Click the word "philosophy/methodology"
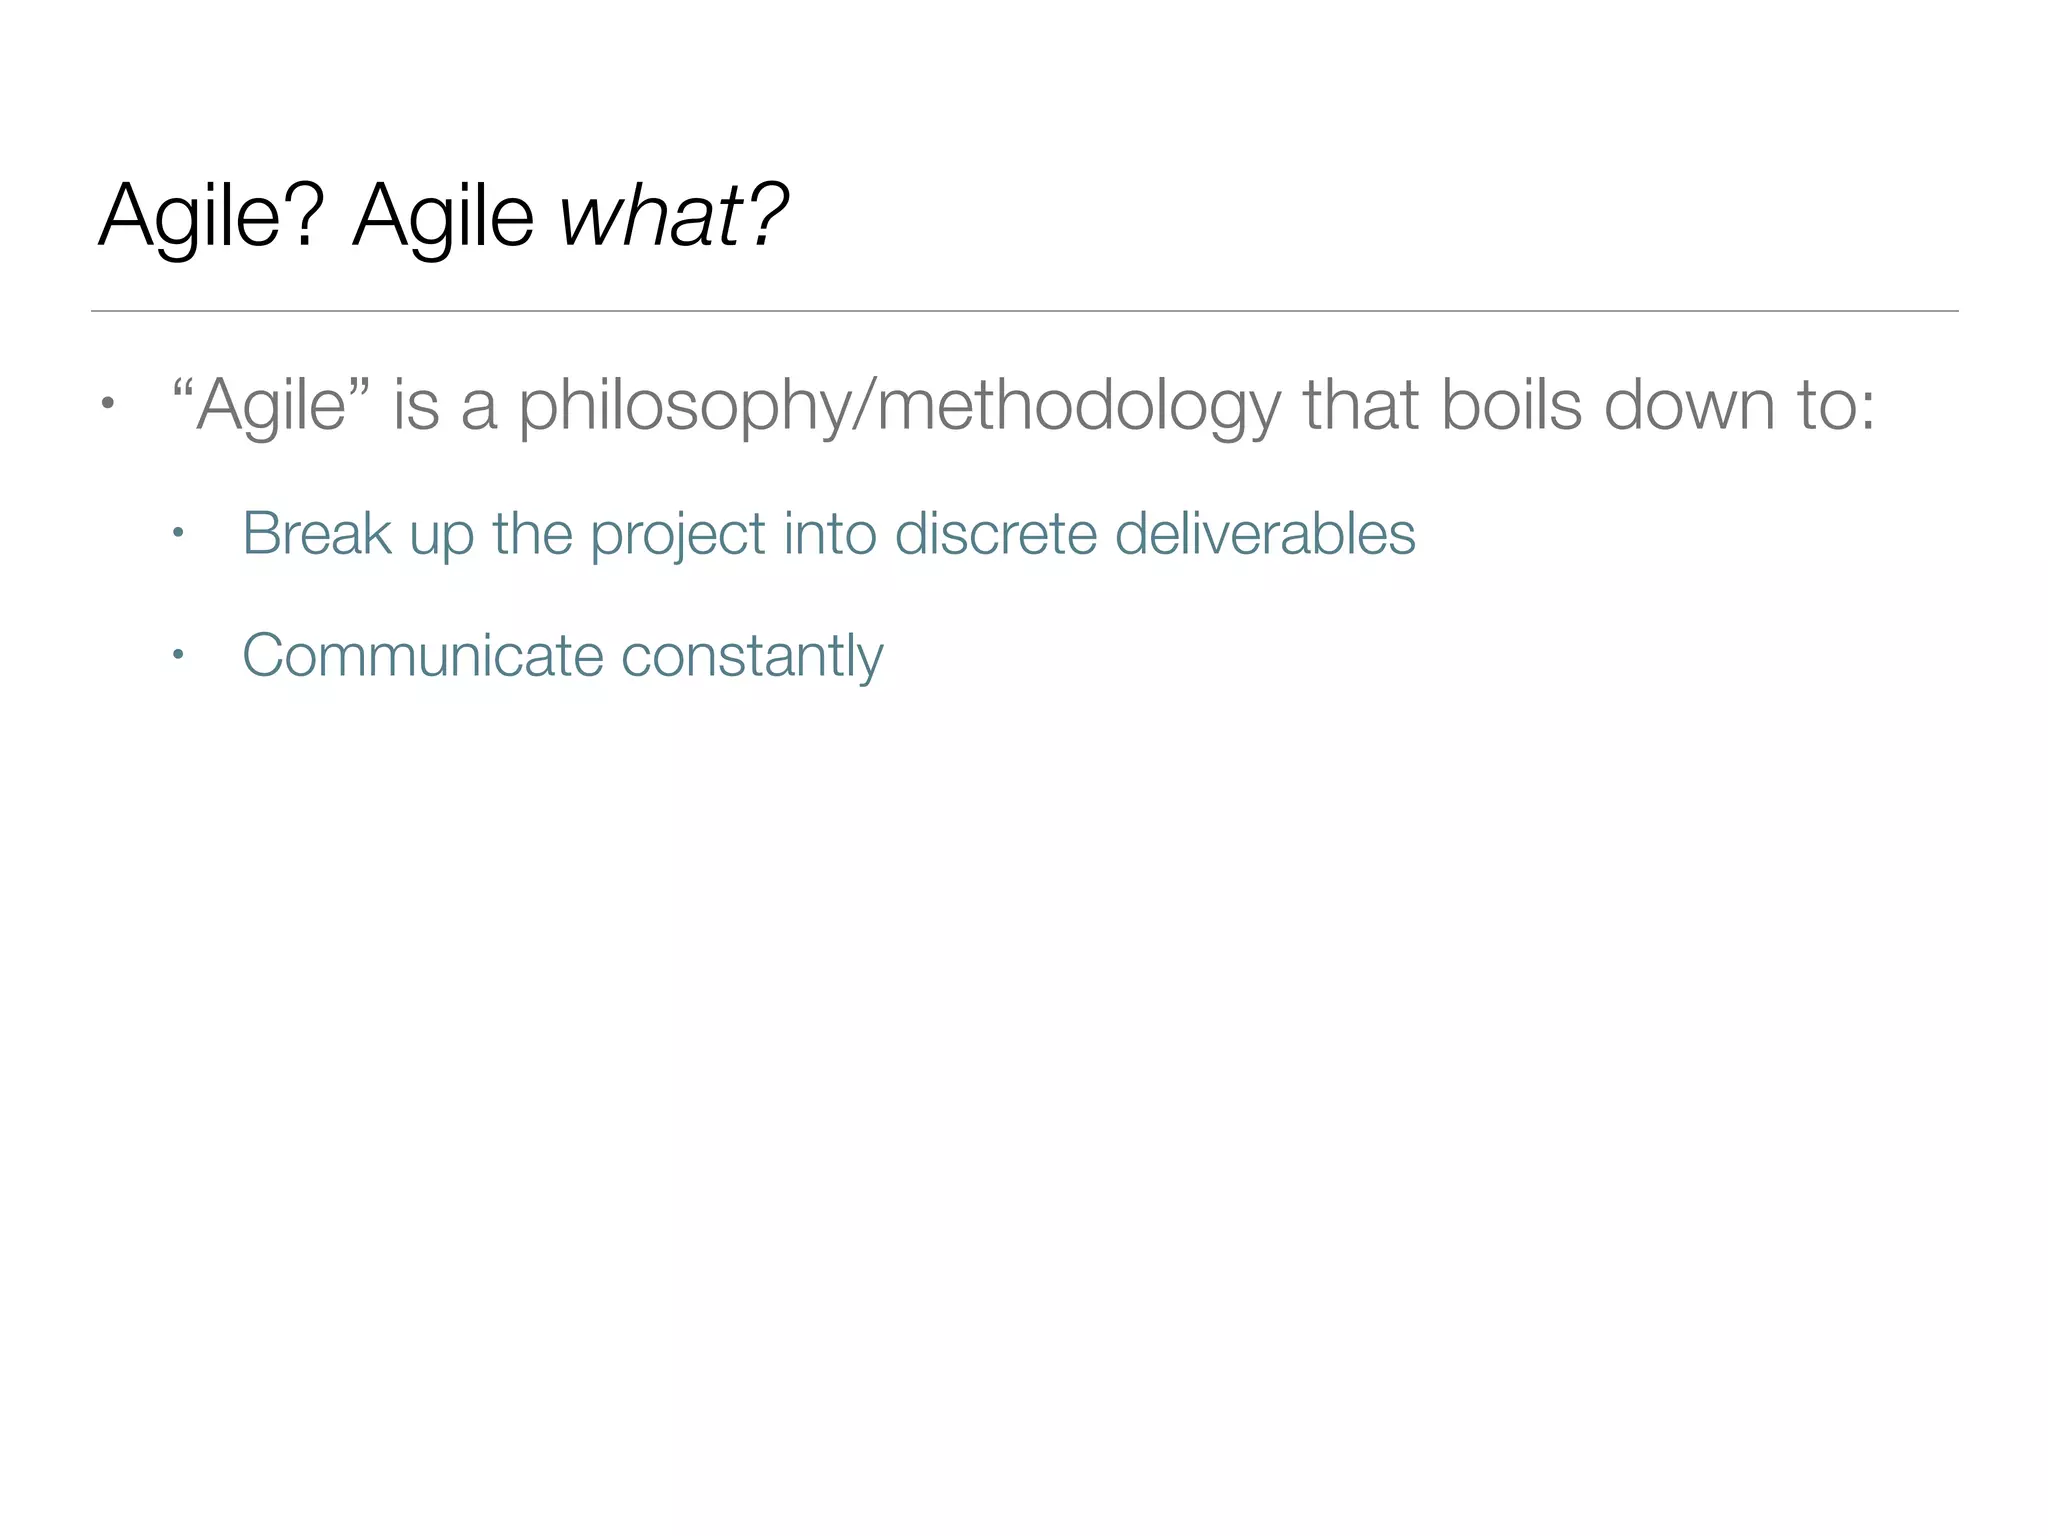The height and width of the screenshot is (1536, 2048). tap(899, 406)
